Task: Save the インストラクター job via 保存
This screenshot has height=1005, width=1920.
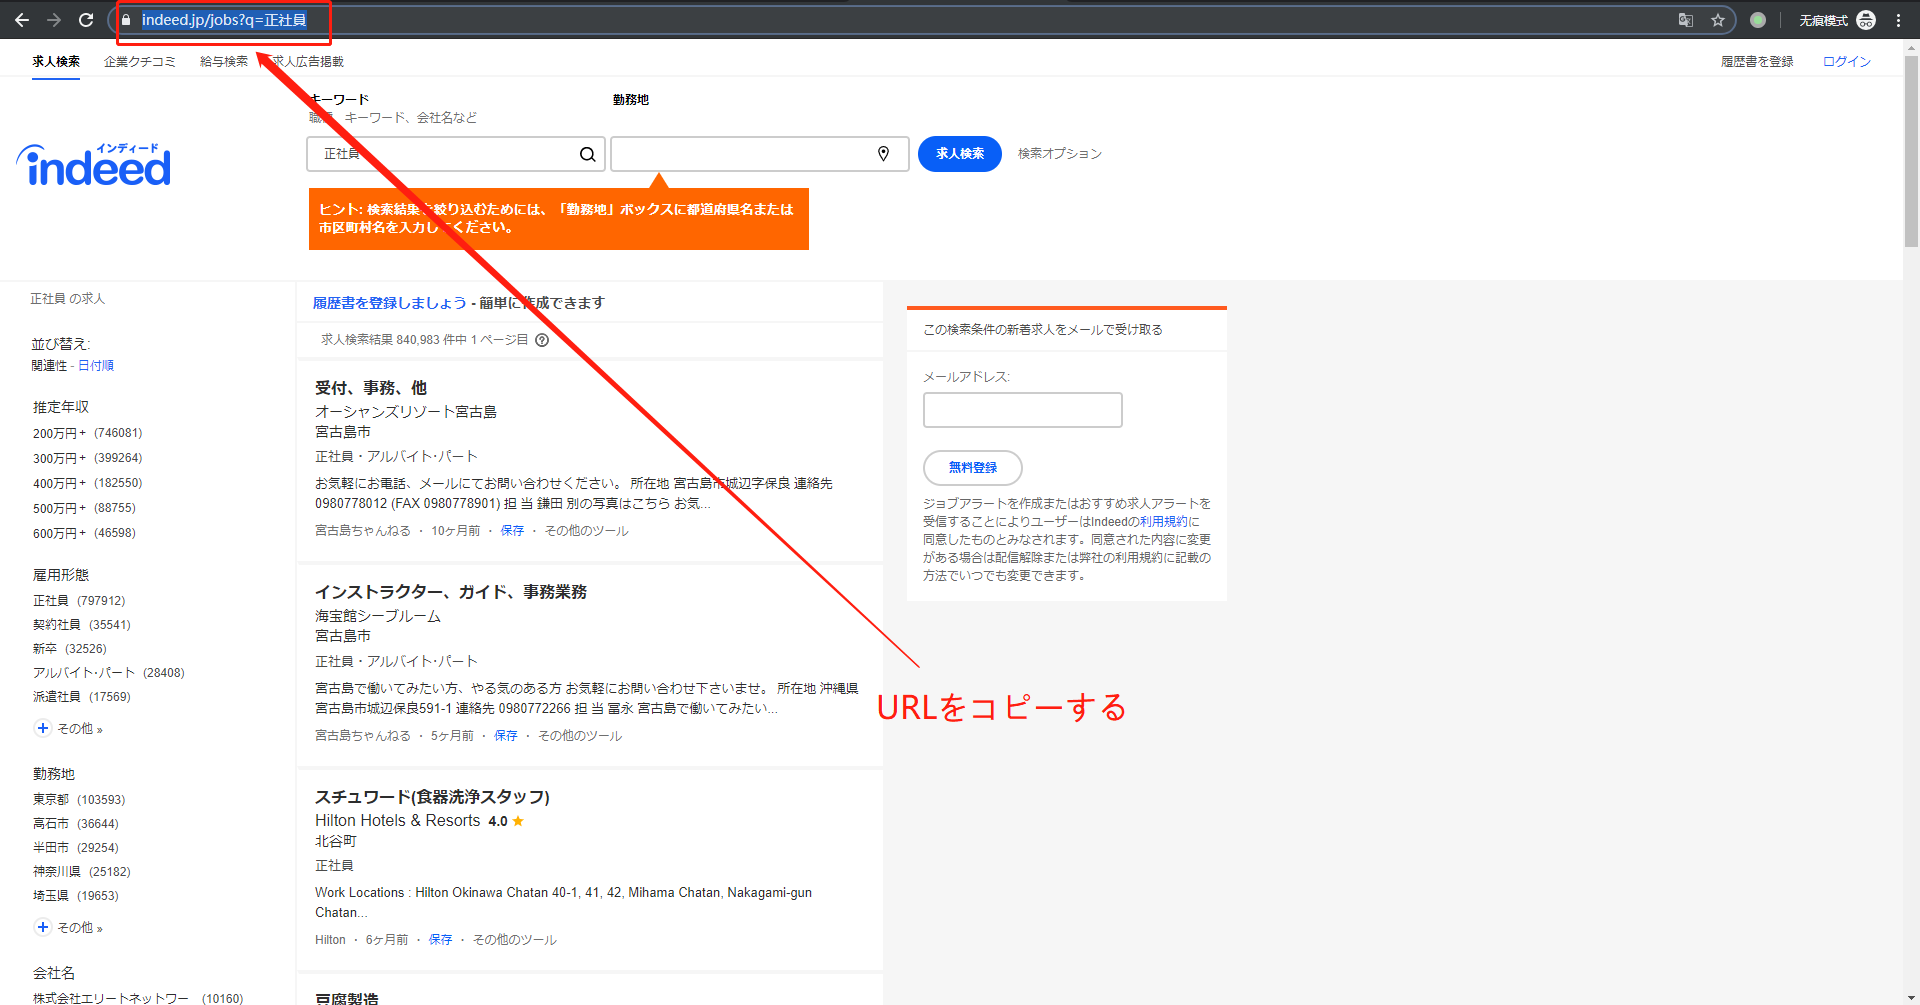Action: pos(506,736)
